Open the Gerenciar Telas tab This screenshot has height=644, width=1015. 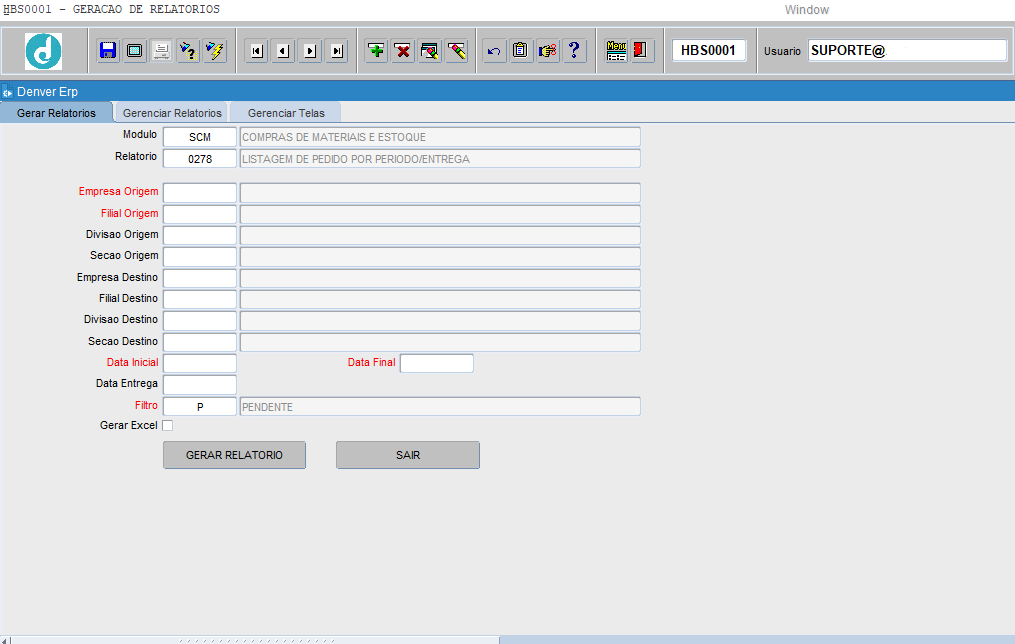[x=286, y=113]
